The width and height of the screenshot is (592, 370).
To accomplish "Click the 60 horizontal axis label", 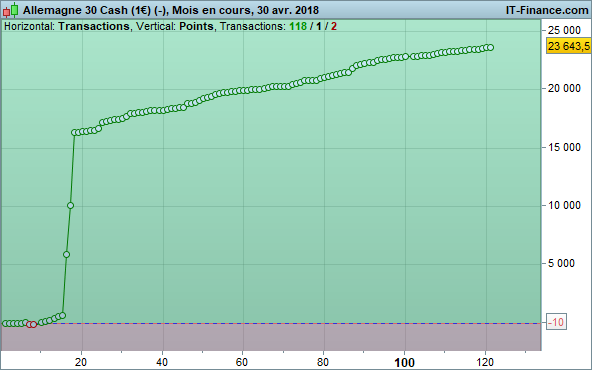I will (242, 362).
